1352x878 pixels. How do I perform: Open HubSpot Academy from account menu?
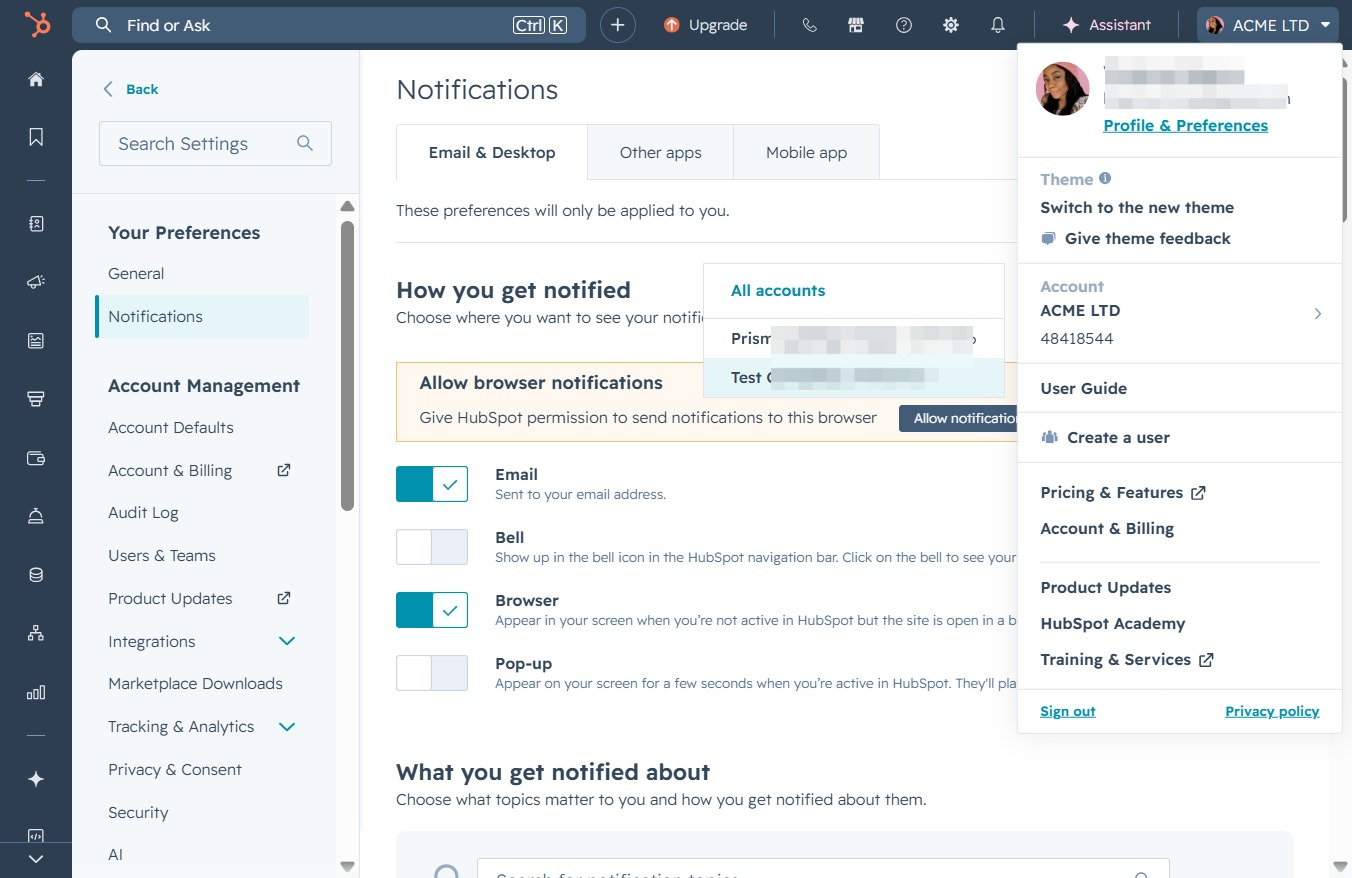pyautogui.click(x=1112, y=624)
